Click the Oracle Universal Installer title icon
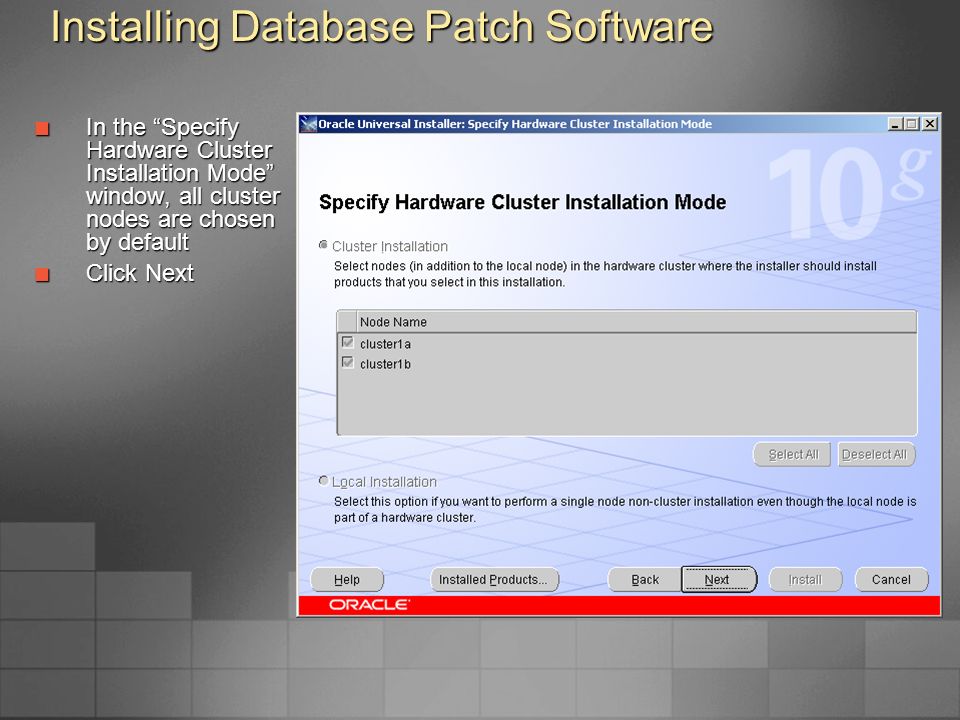Screen dimensions: 960x720 (308, 124)
